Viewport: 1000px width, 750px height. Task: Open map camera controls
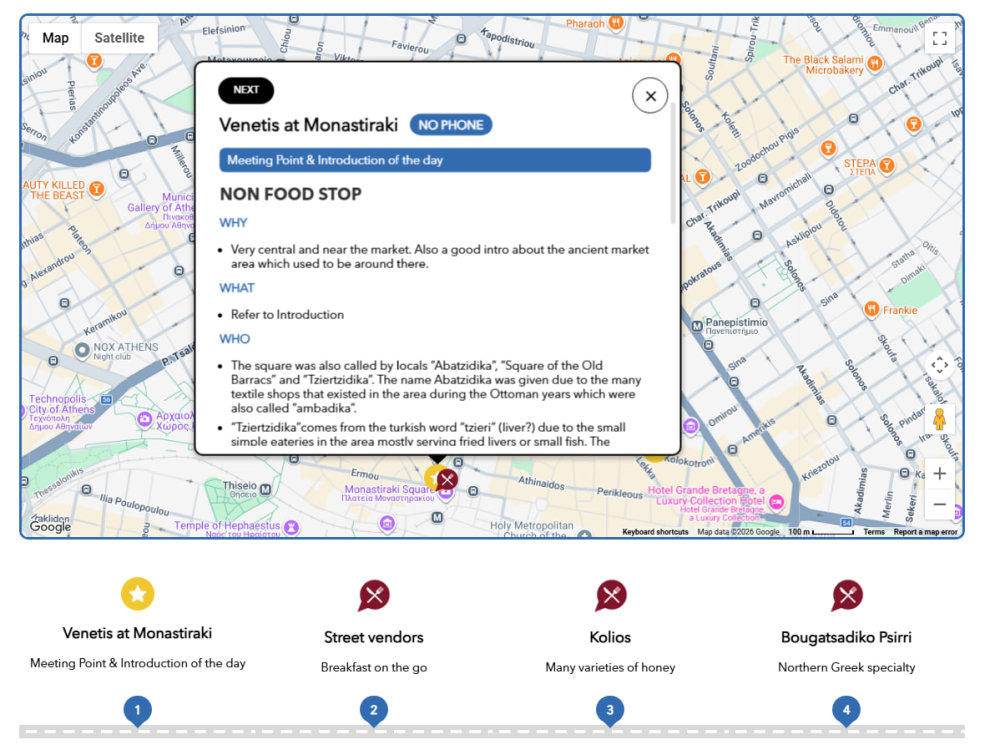[939, 365]
